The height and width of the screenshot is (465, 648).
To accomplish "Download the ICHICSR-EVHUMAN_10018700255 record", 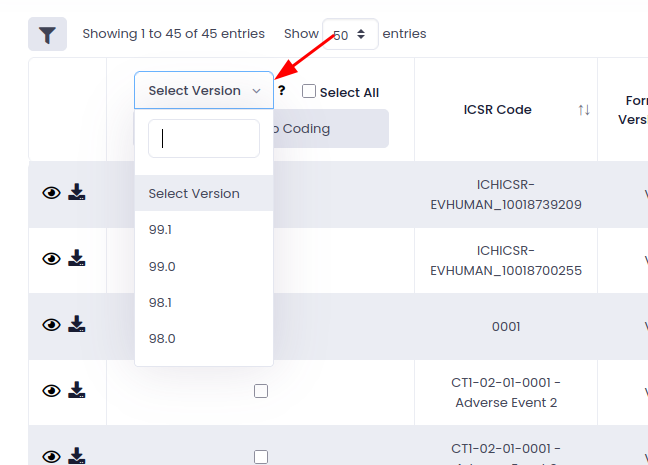I will coord(77,259).
